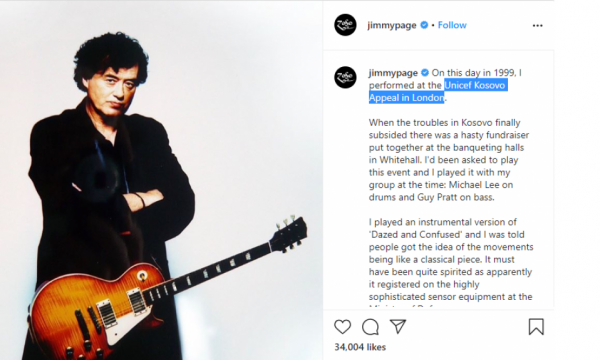Click the highlighted Unicef Kosovo Appeal text
Image resolution: width=600 pixels, height=360 pixels.
(438, 91)
